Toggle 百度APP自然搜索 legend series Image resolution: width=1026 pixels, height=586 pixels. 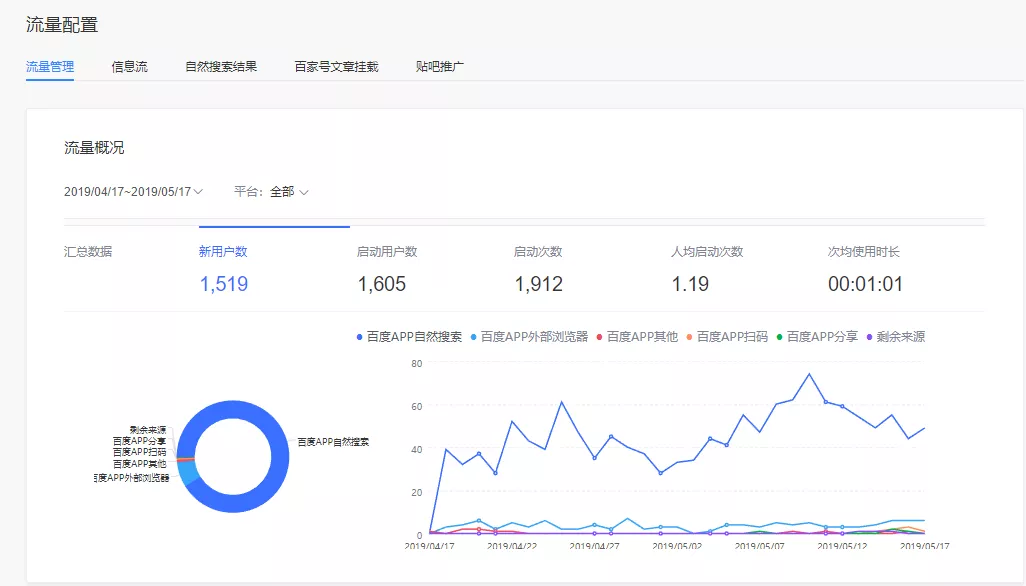tap(409, 337)
